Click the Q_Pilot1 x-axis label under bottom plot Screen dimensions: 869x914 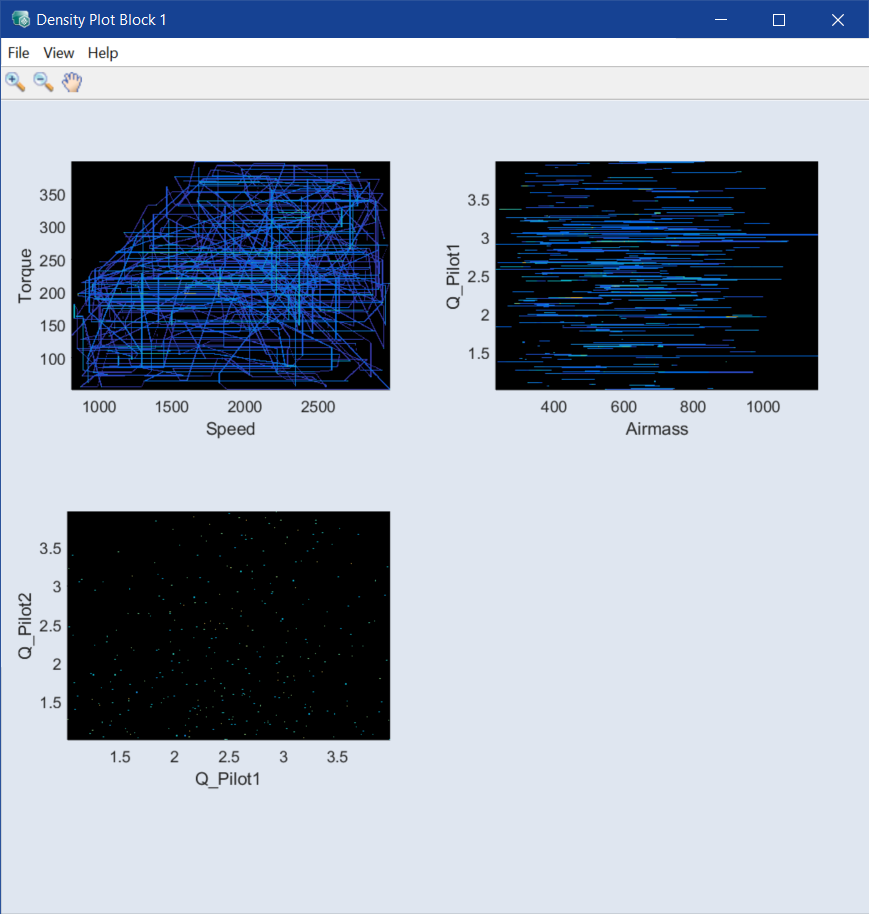point(228,779)
